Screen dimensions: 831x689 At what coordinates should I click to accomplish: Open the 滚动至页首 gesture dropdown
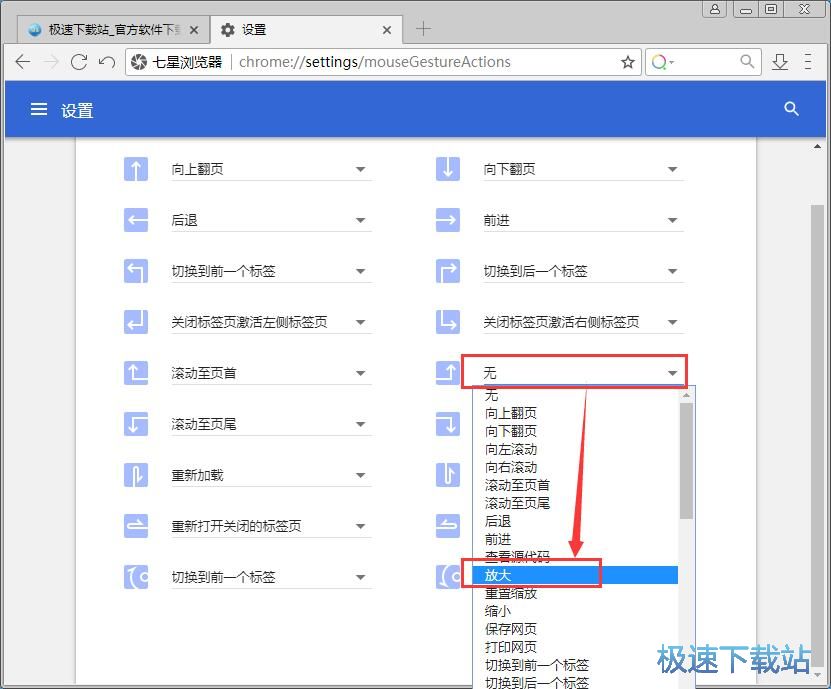click(x=271, y=373)
